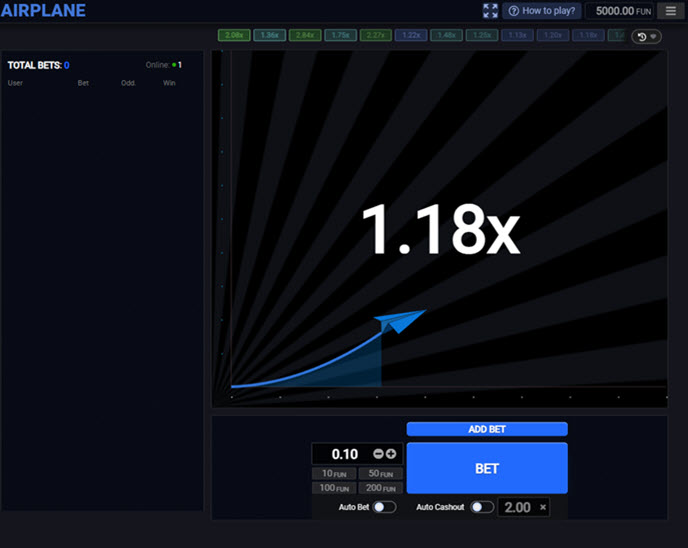Open the hamburger menu
The image size is (688, 548).
668,11
